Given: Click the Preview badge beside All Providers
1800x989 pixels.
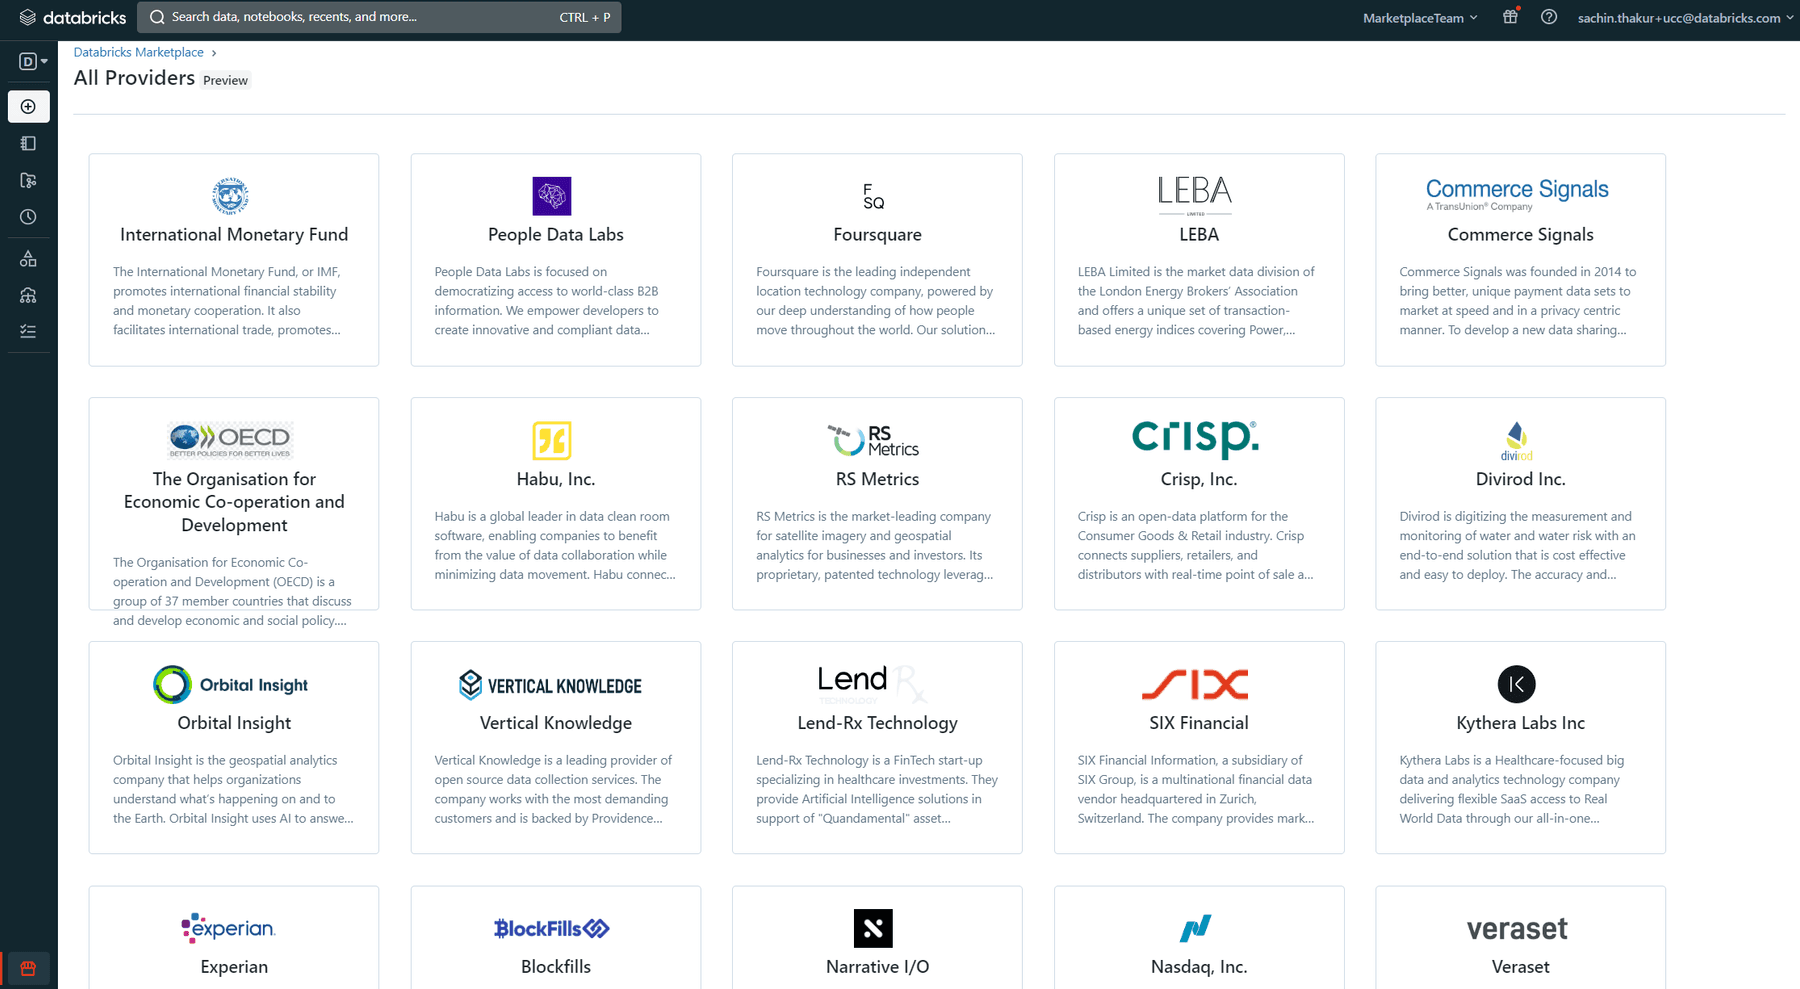Looking at the screenshot, I should pos(225,81).
